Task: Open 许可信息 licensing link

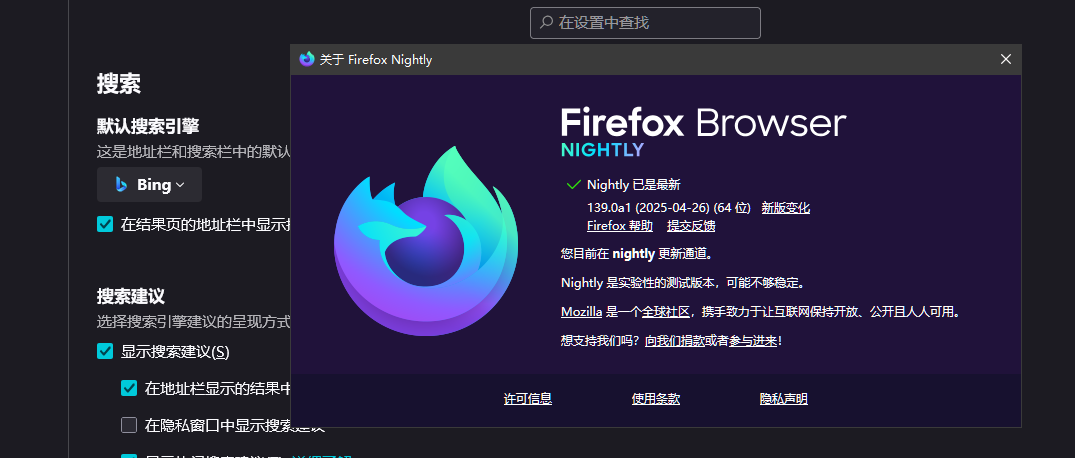Action: pos(528,399)
